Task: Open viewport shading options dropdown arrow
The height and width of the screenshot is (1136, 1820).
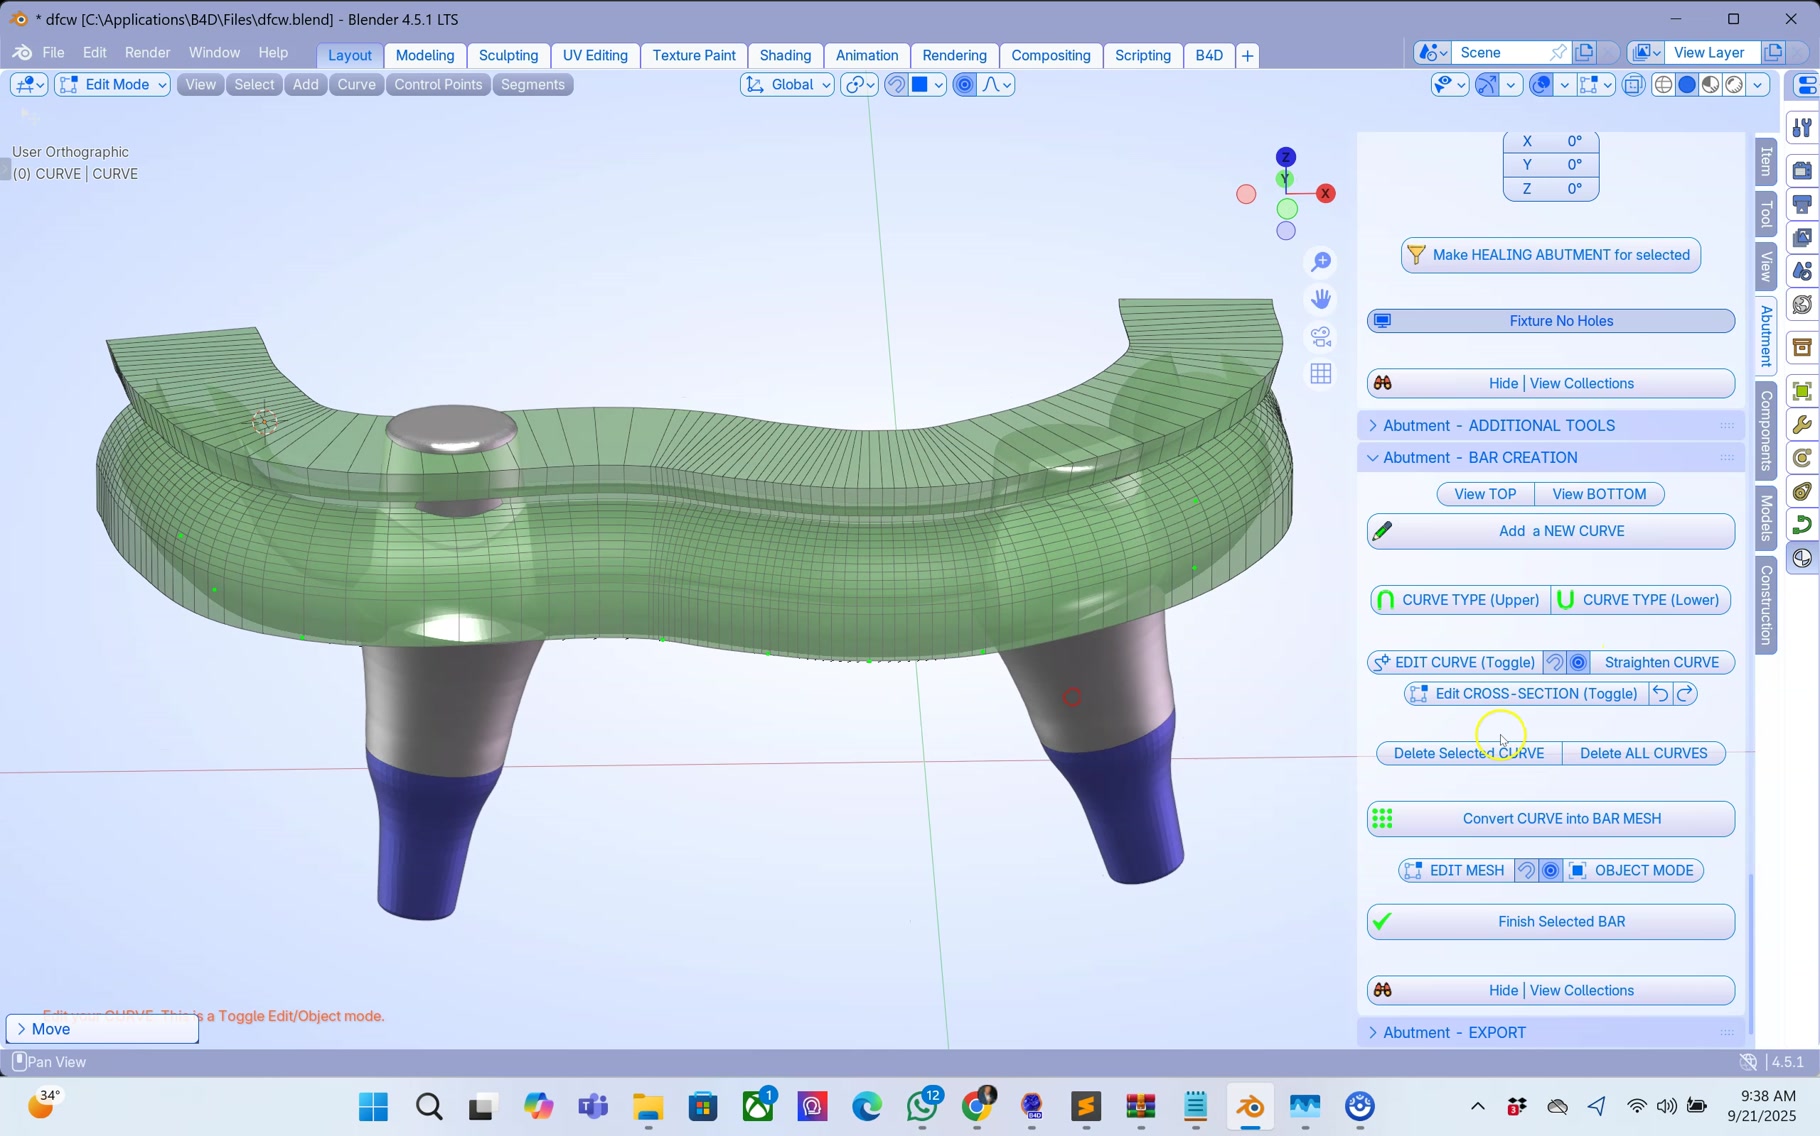Action: click(x=1758, y=85)
